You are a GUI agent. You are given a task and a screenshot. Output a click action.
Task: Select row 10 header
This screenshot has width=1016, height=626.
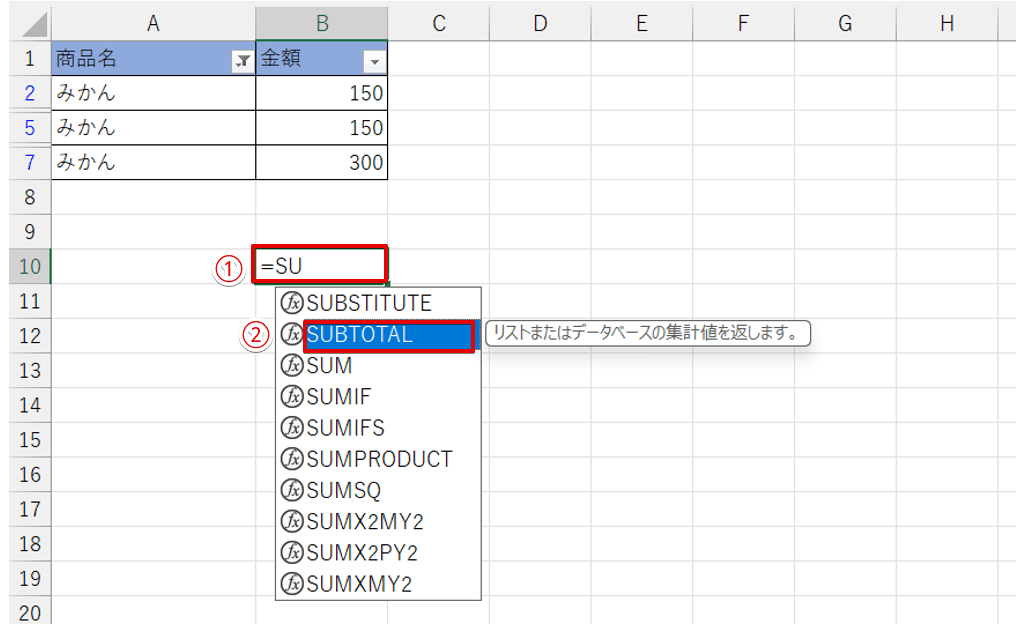click(x=30, y=266)
